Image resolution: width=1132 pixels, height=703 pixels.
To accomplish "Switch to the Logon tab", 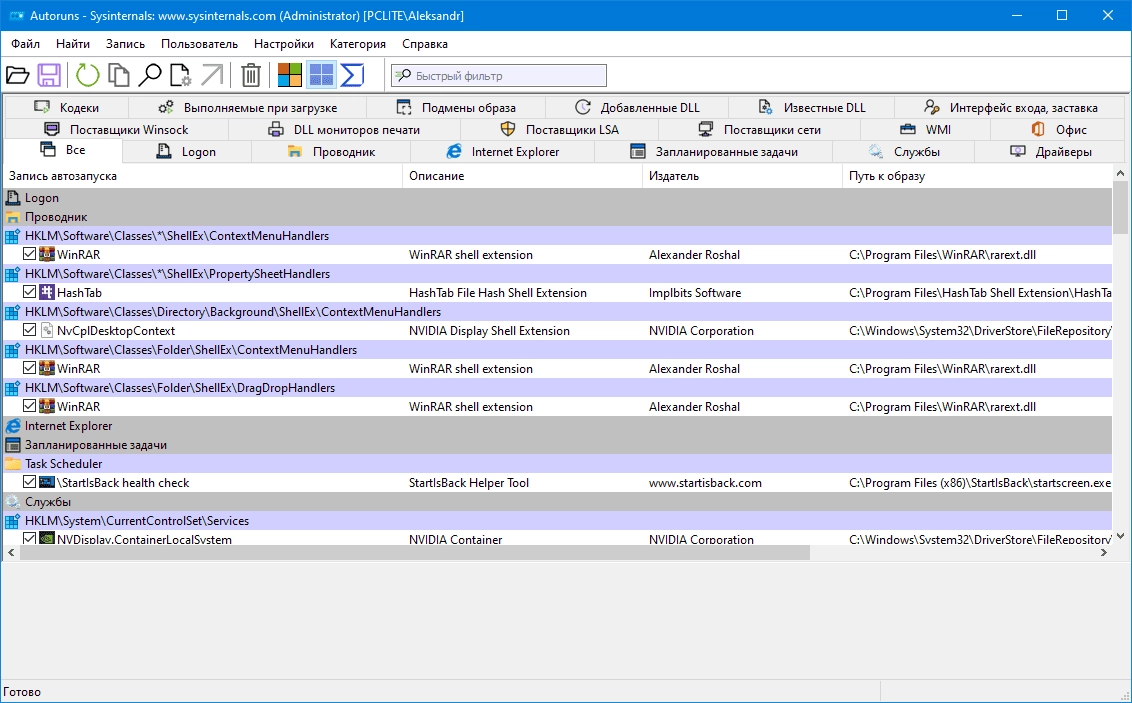I will (x=187, y=152).
